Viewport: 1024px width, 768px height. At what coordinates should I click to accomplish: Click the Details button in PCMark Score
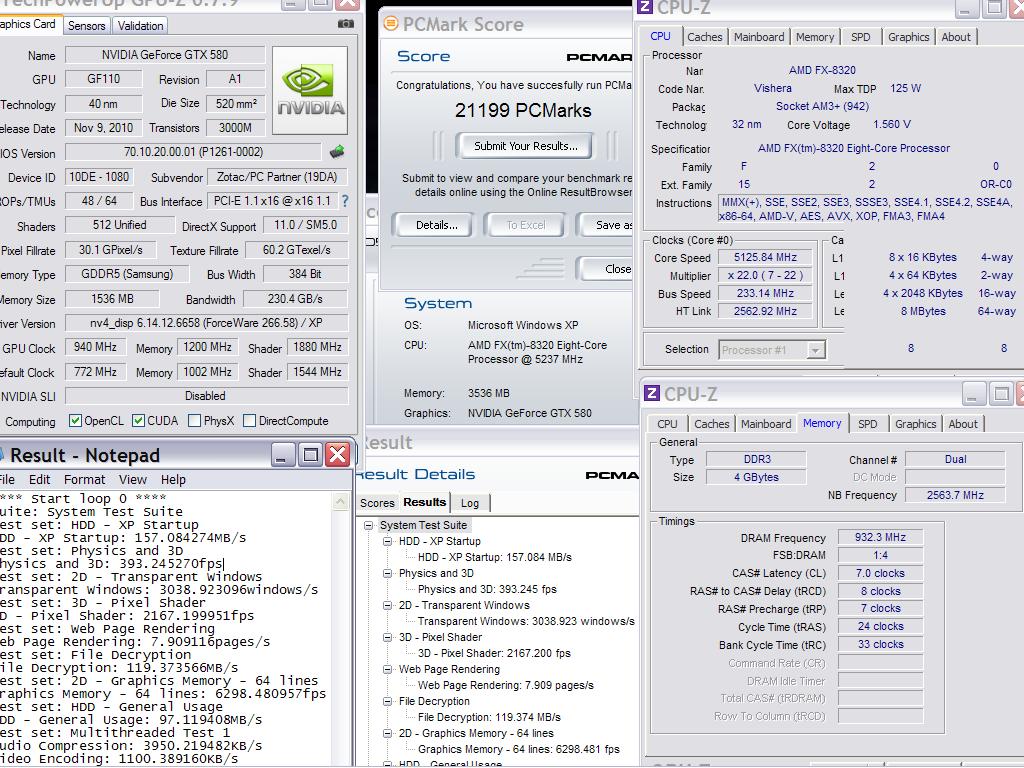click(x=436, y=225)
